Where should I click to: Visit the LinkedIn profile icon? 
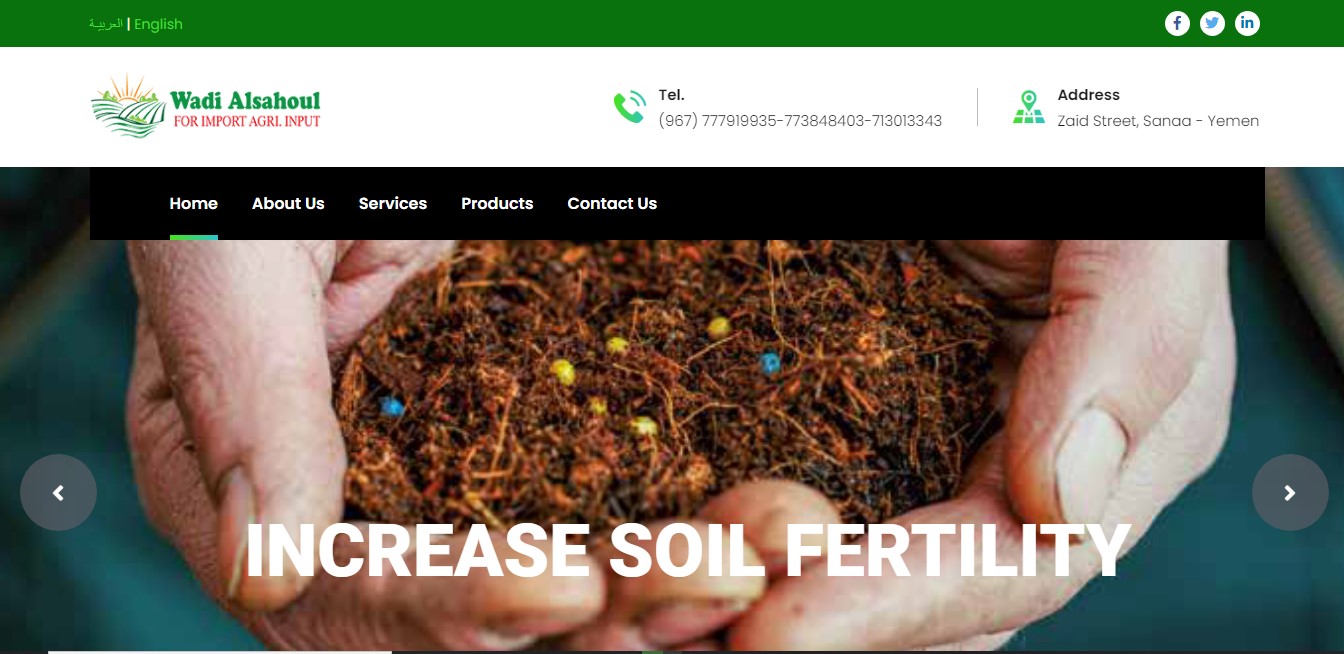[1247, 23]
